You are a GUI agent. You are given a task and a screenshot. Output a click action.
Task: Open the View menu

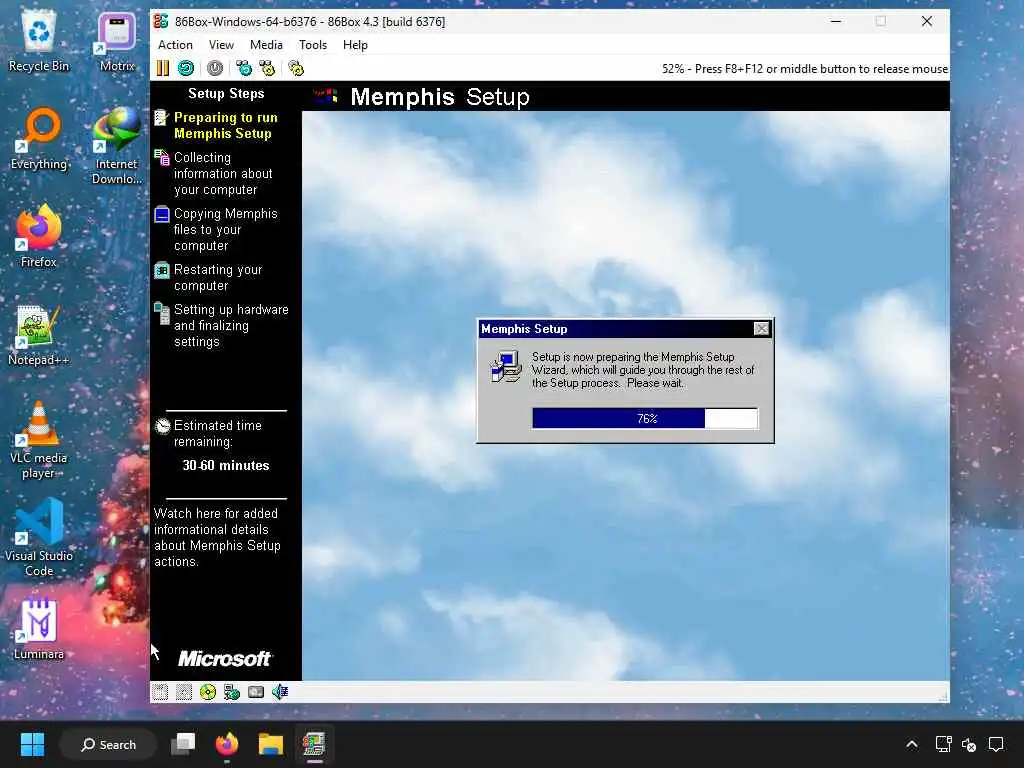point(221,45)
